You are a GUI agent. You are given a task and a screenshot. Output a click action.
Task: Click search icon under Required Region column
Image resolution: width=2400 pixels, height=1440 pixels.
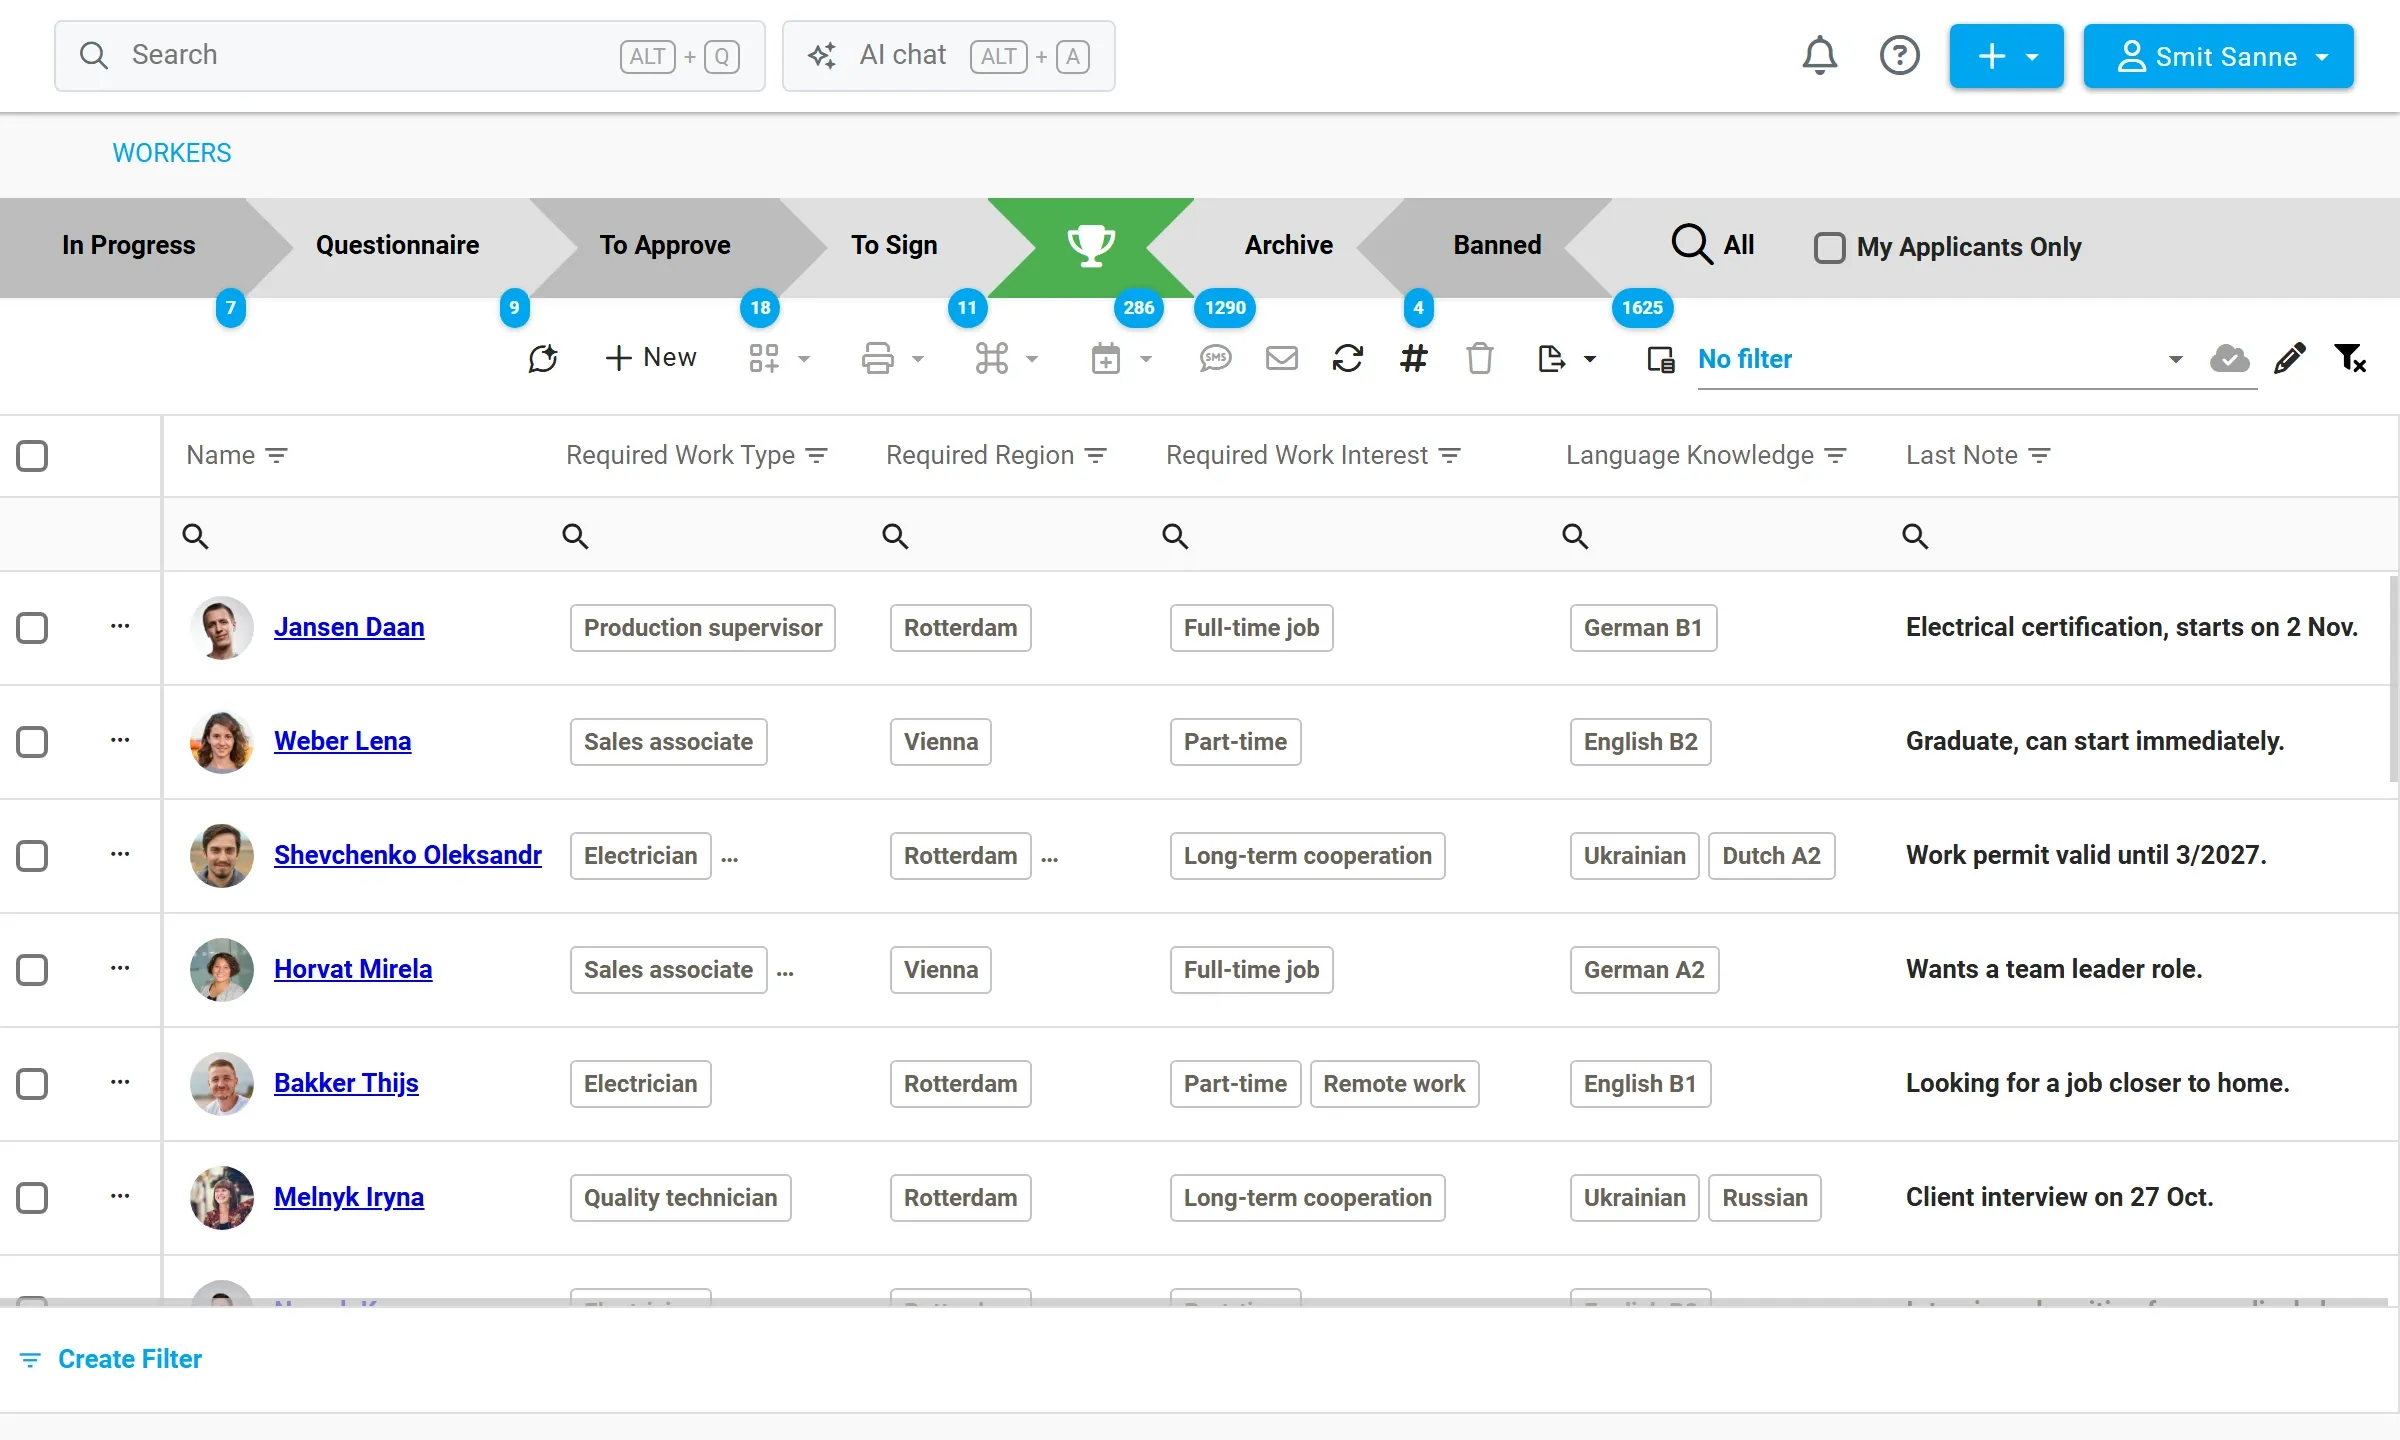coord(895,536)
